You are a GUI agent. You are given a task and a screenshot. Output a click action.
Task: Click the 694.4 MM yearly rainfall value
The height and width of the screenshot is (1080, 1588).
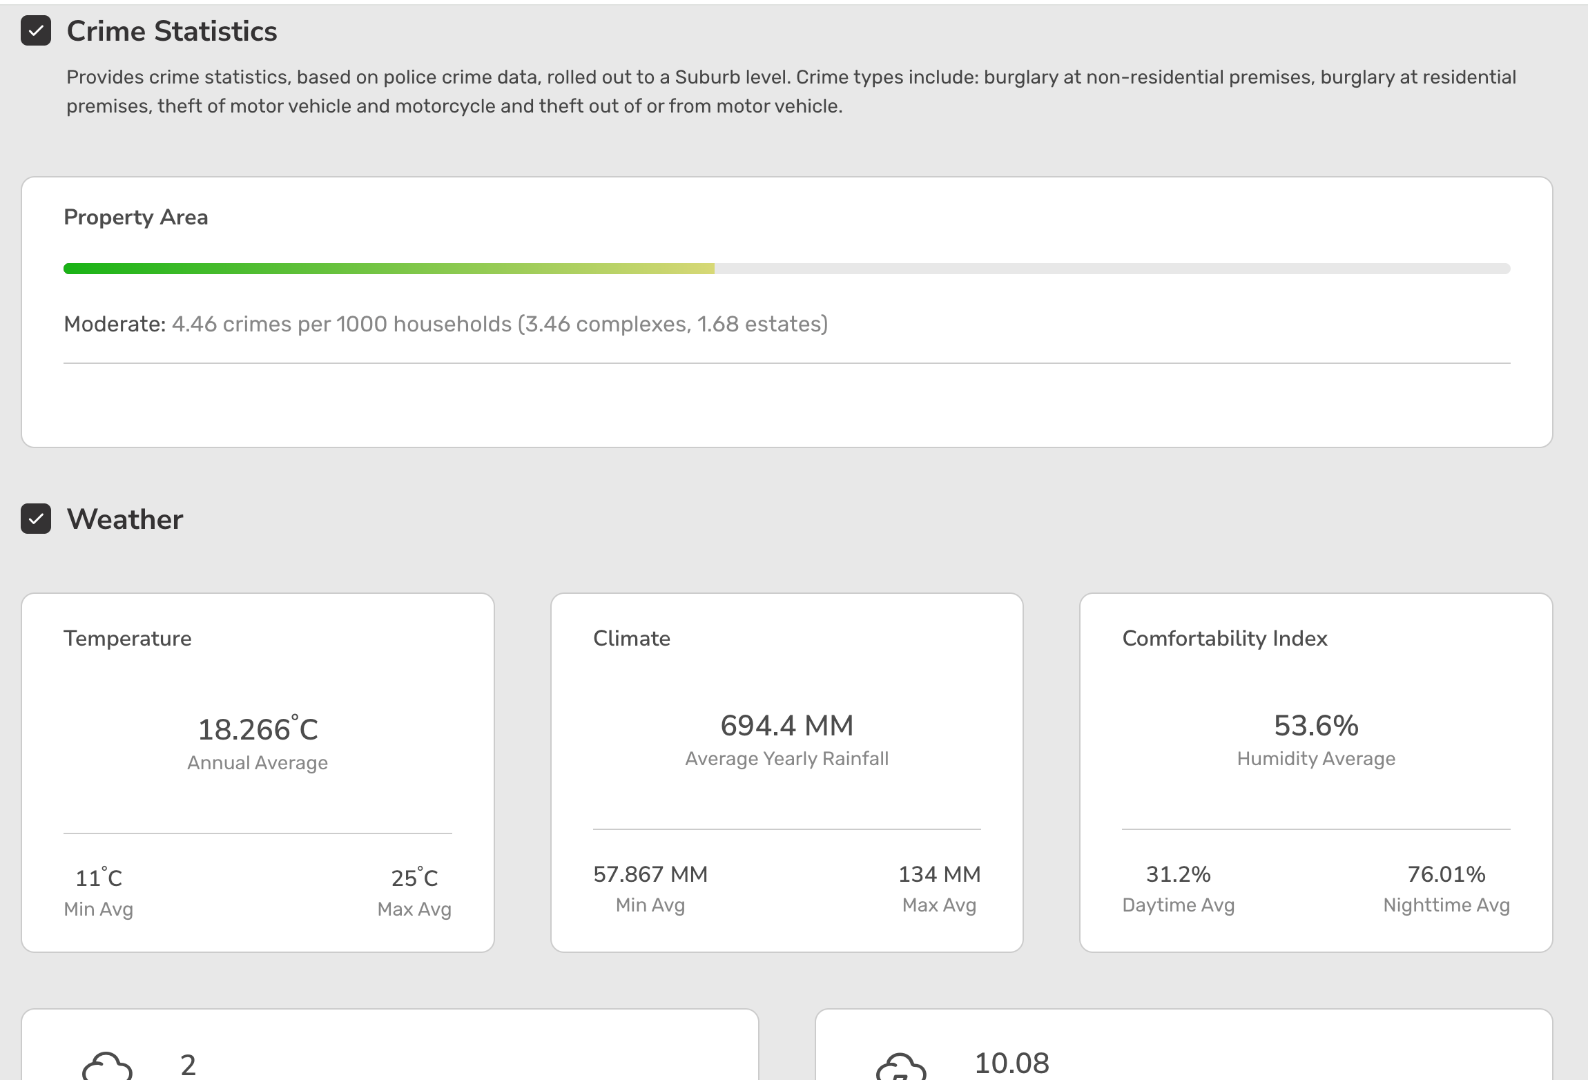[x=786, y=725]
